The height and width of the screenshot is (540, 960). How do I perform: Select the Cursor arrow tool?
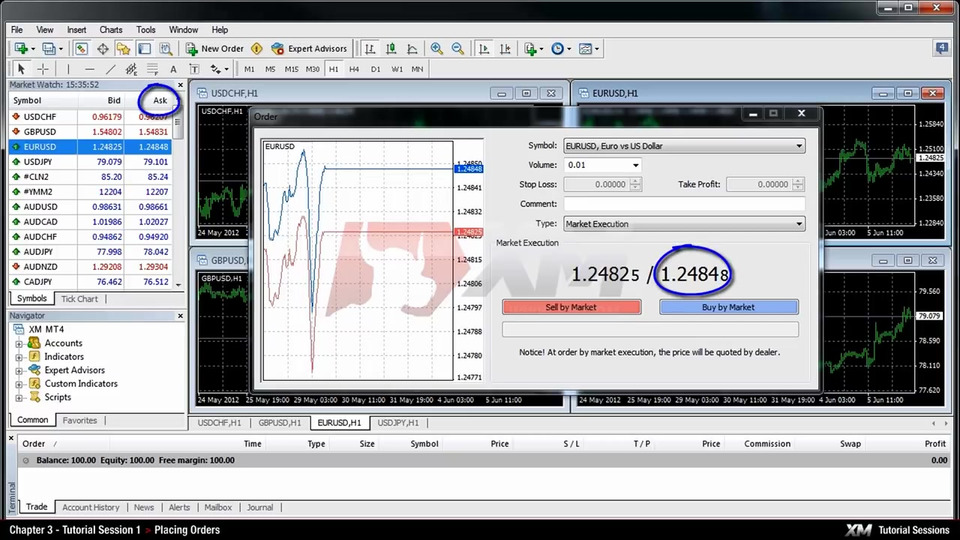click(x=21, y=69)
